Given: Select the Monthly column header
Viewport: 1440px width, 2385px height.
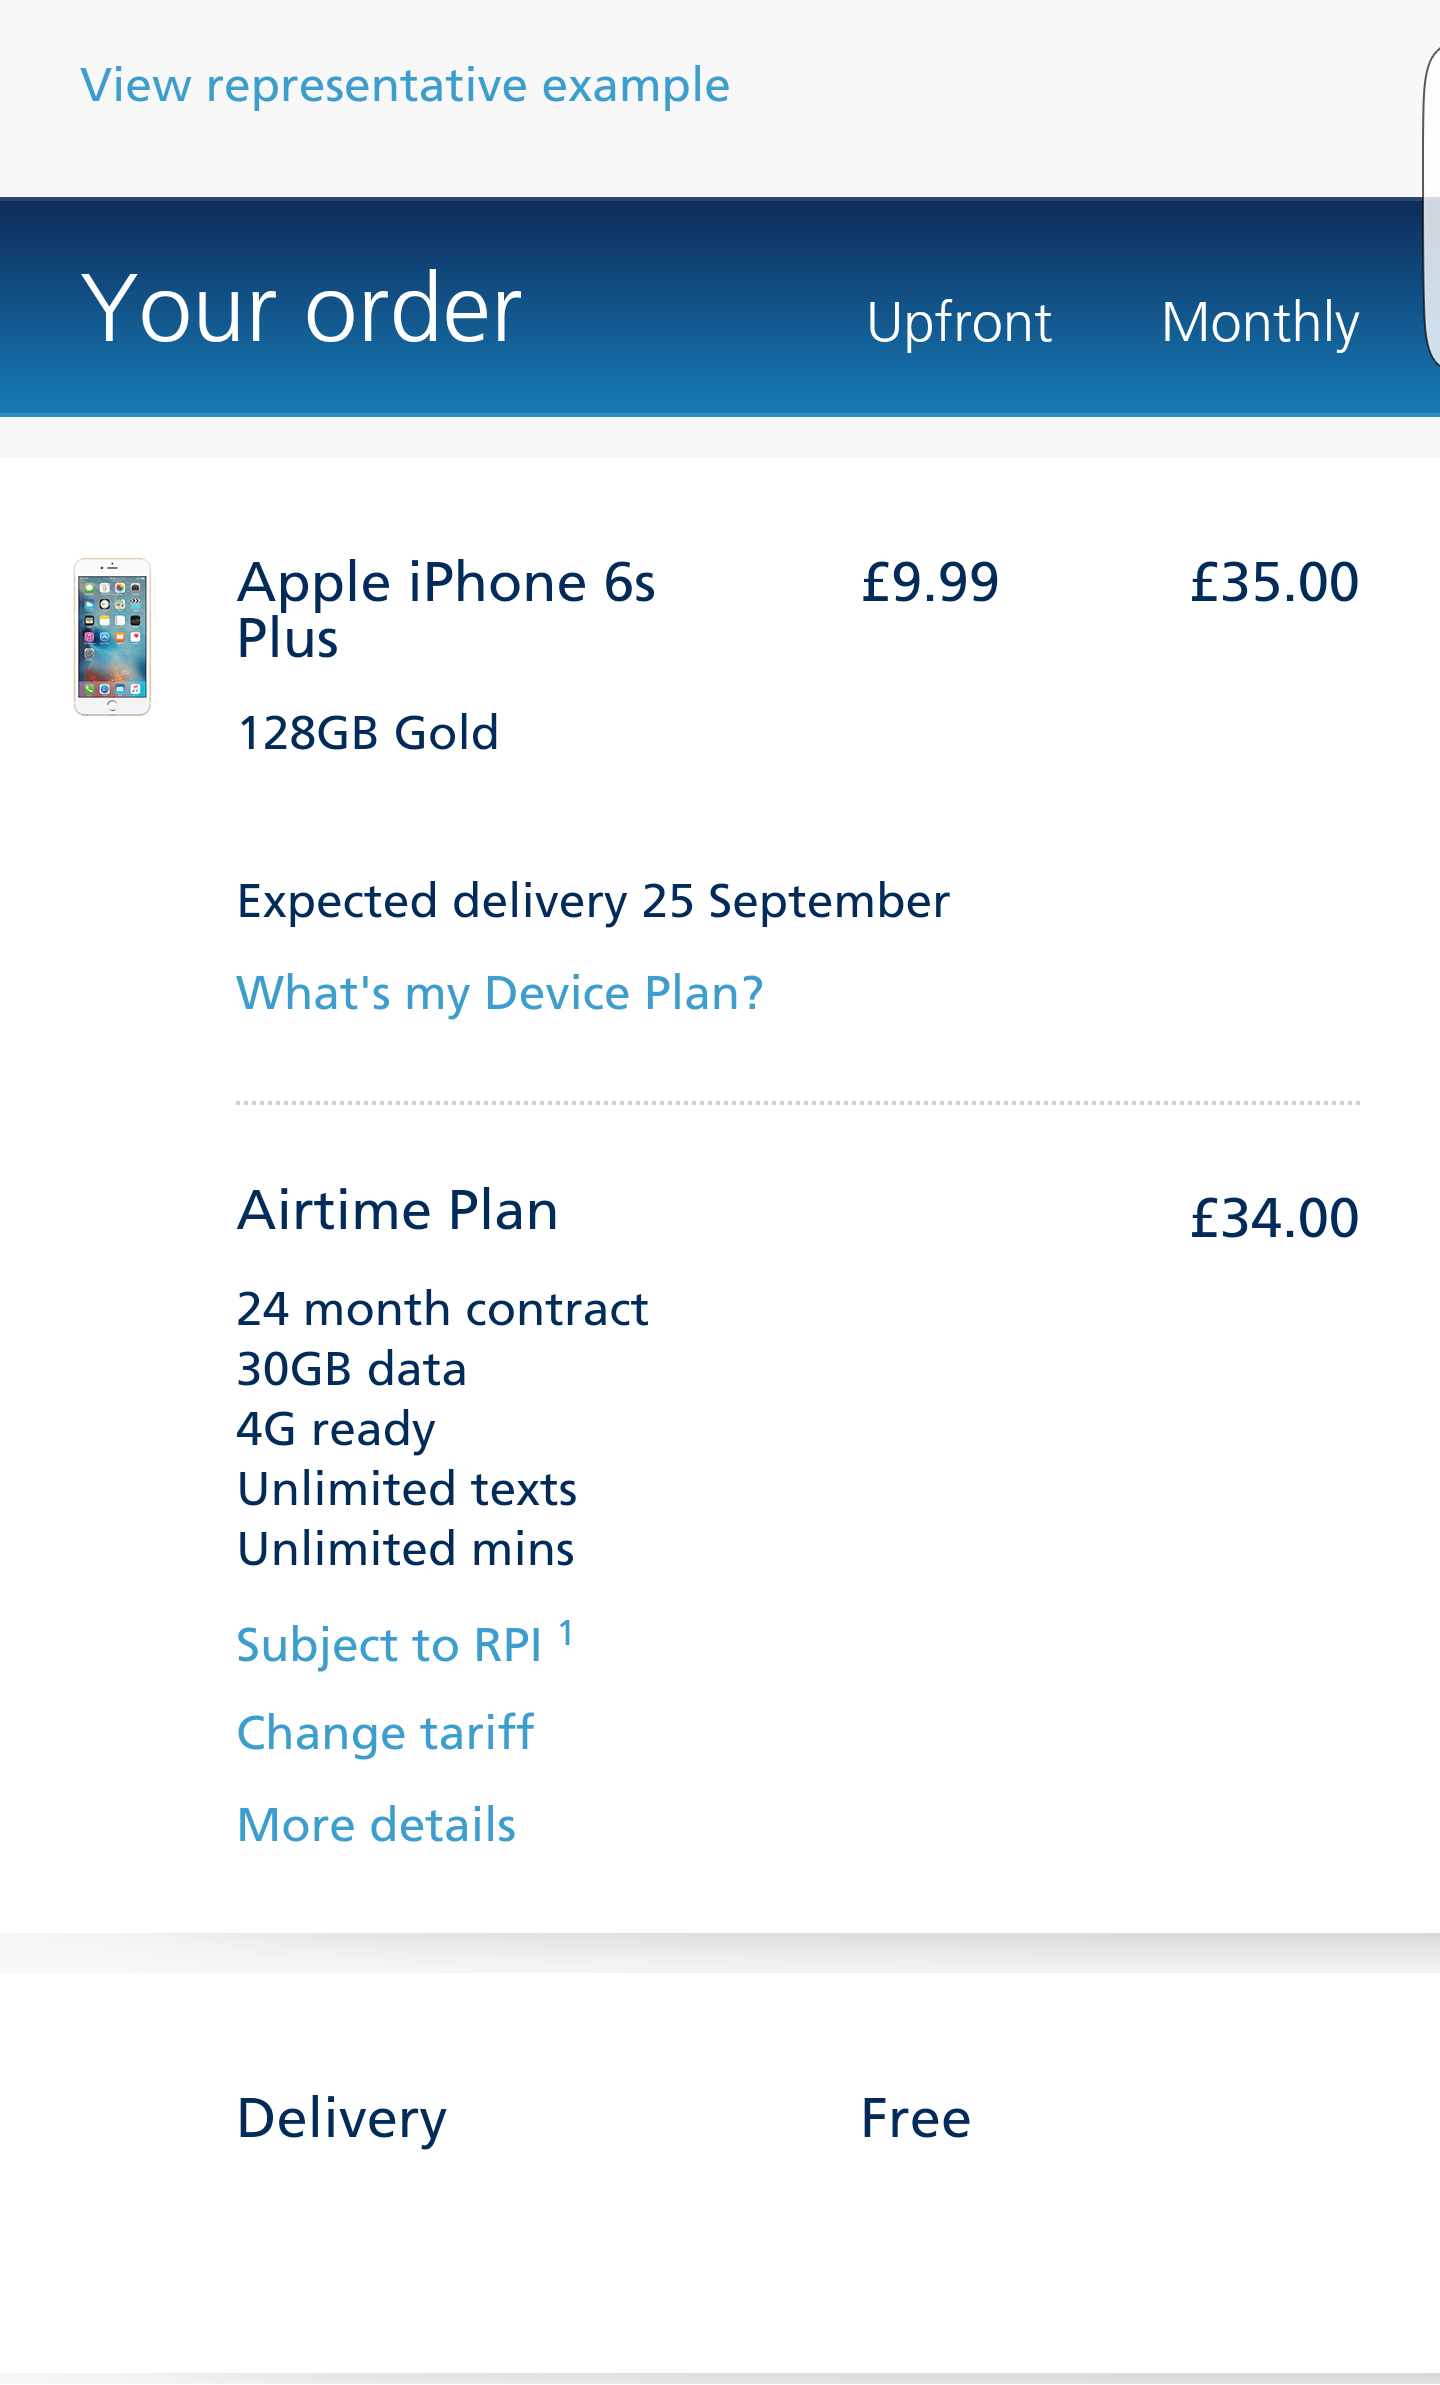Looking at the screenshot, I should click(x=1260, y=321).
